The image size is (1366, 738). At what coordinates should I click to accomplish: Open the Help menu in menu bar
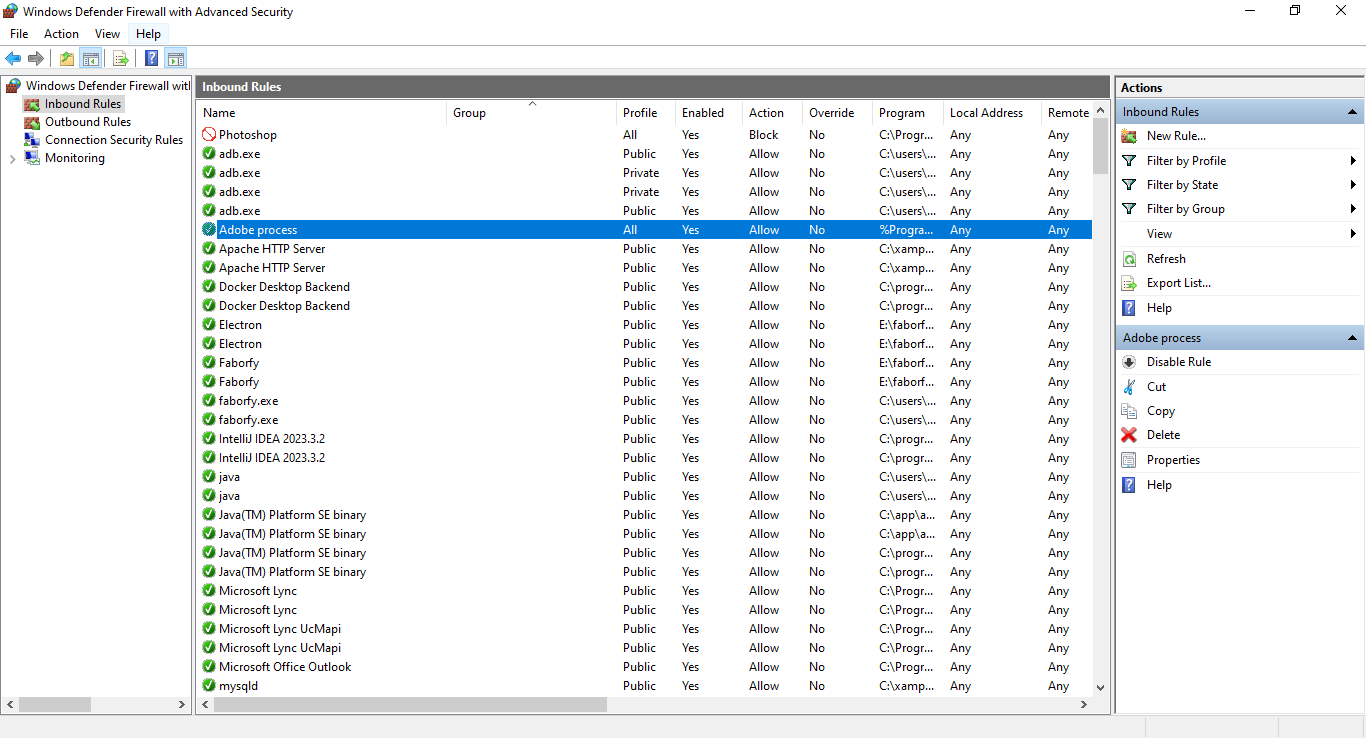pyautogui.click(x=148, y=34)
